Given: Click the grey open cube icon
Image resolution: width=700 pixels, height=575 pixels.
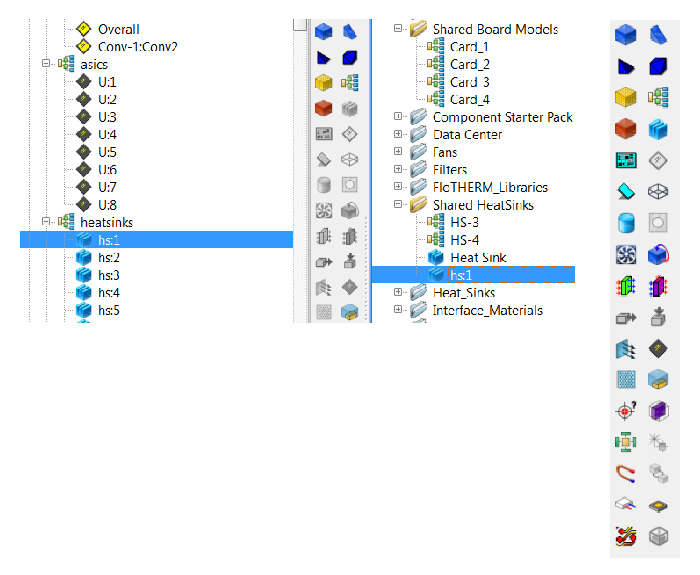Looking at the screenshot, I should click(x=658, y=536).
